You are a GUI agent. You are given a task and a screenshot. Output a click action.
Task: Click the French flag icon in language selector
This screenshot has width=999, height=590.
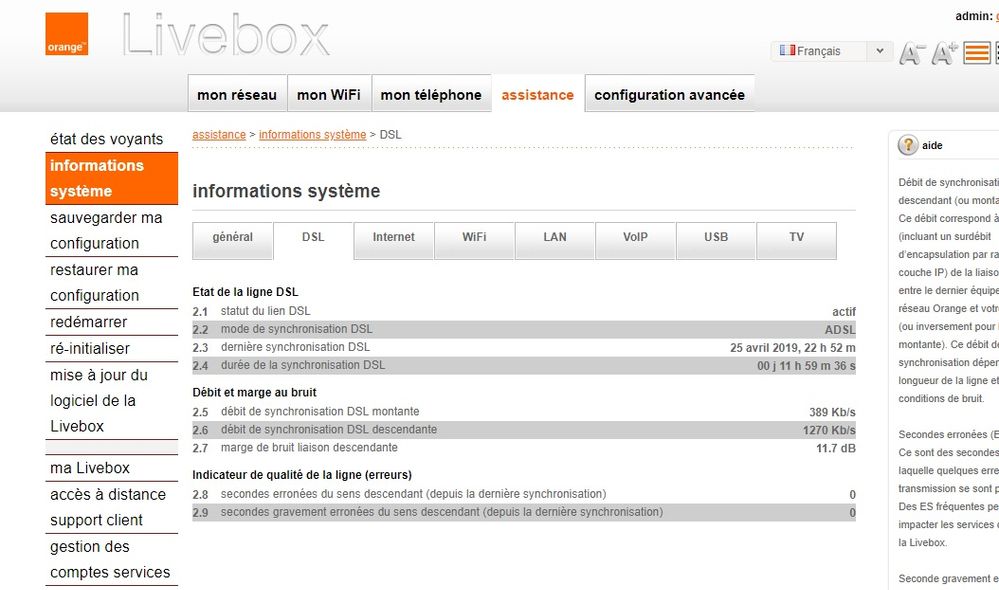789,50
